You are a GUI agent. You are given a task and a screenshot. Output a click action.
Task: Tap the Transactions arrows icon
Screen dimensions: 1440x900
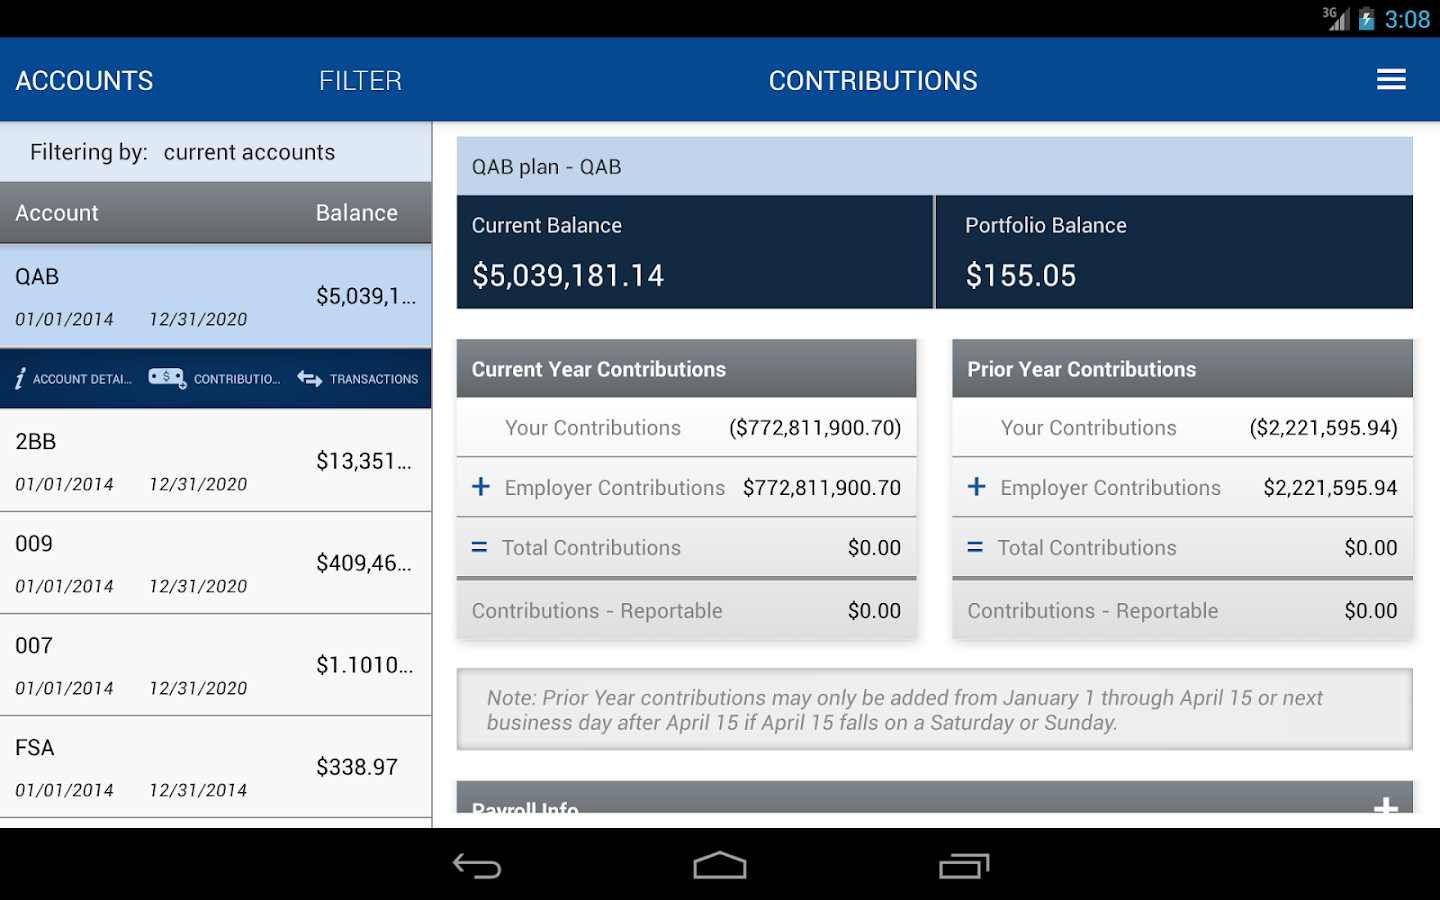(x=310, y=379)
